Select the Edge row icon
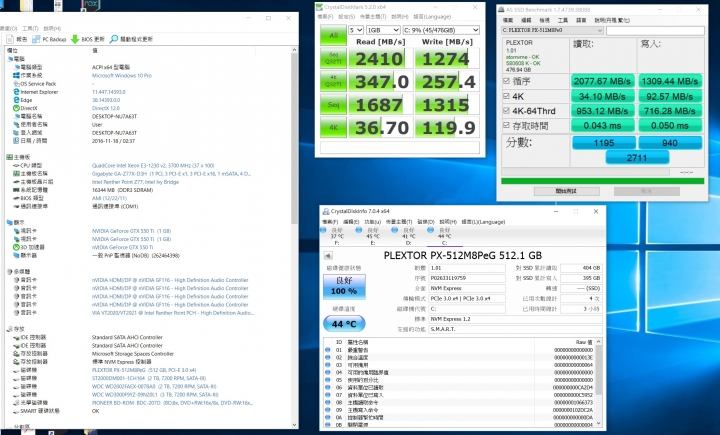The image size is (720, 435). click(16, 100)
